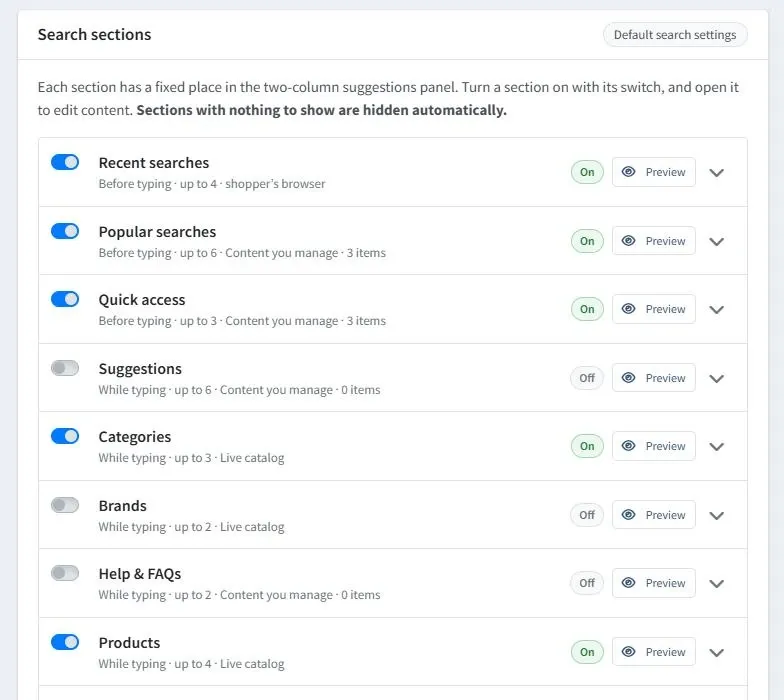Click "While typing · up to 6" description
Image resolution: width=784 pixels, height=700 pixels.
click(239, 390)
